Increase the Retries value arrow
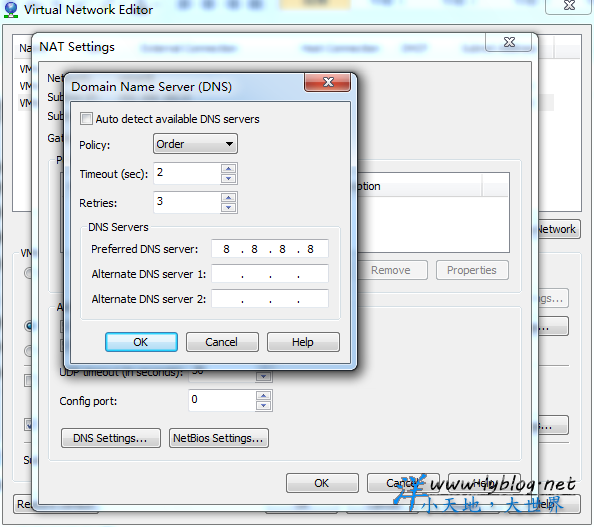 (228, 197)
